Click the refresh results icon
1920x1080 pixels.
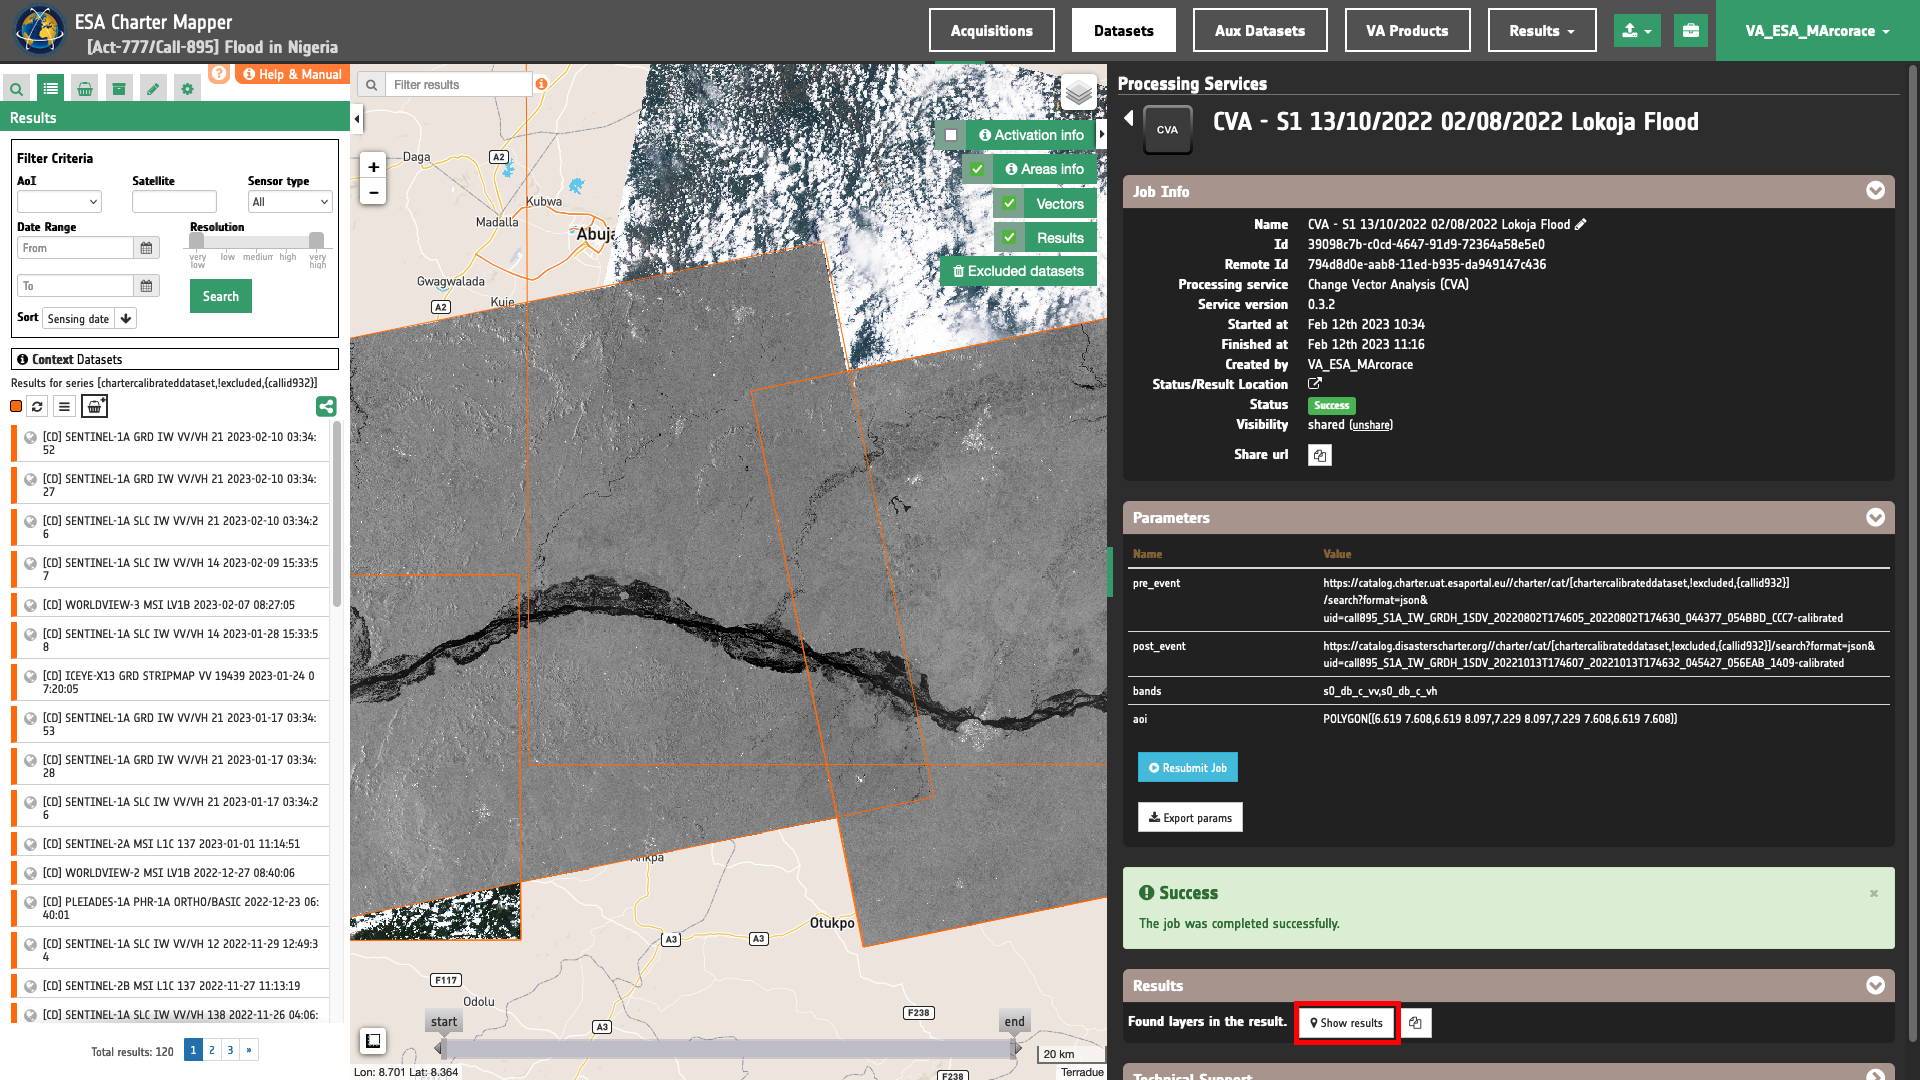point(37,406)
